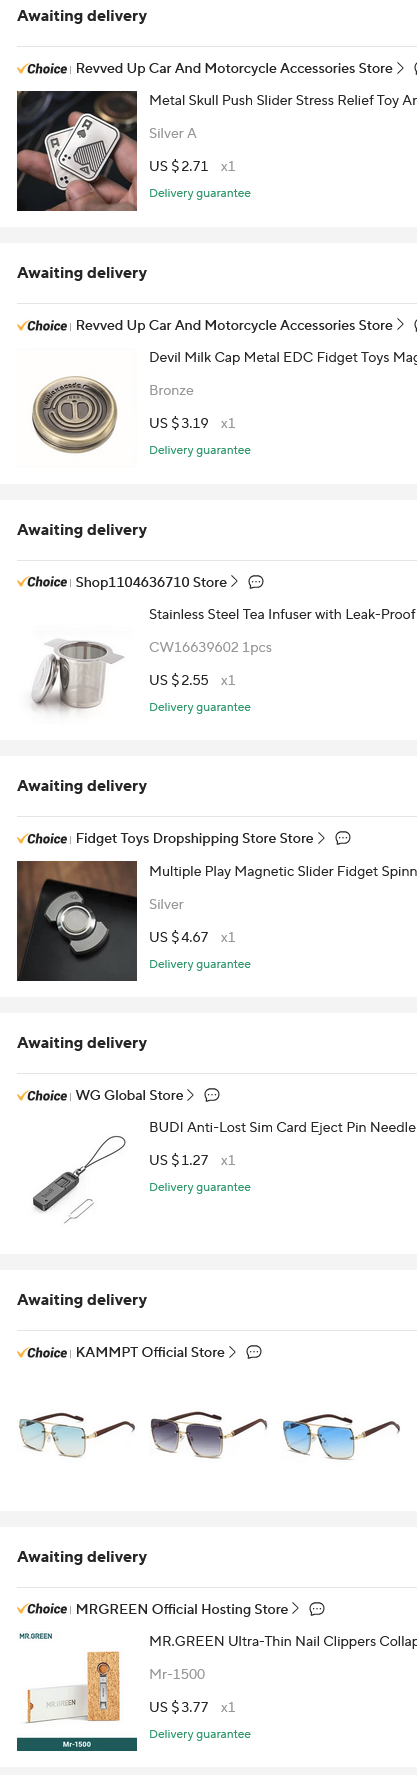The height and width of the screenshot is (1775, 417).
Task: Expand MRGREEN Official Hosting Store chevron
Action: [x=296, y=1609]
